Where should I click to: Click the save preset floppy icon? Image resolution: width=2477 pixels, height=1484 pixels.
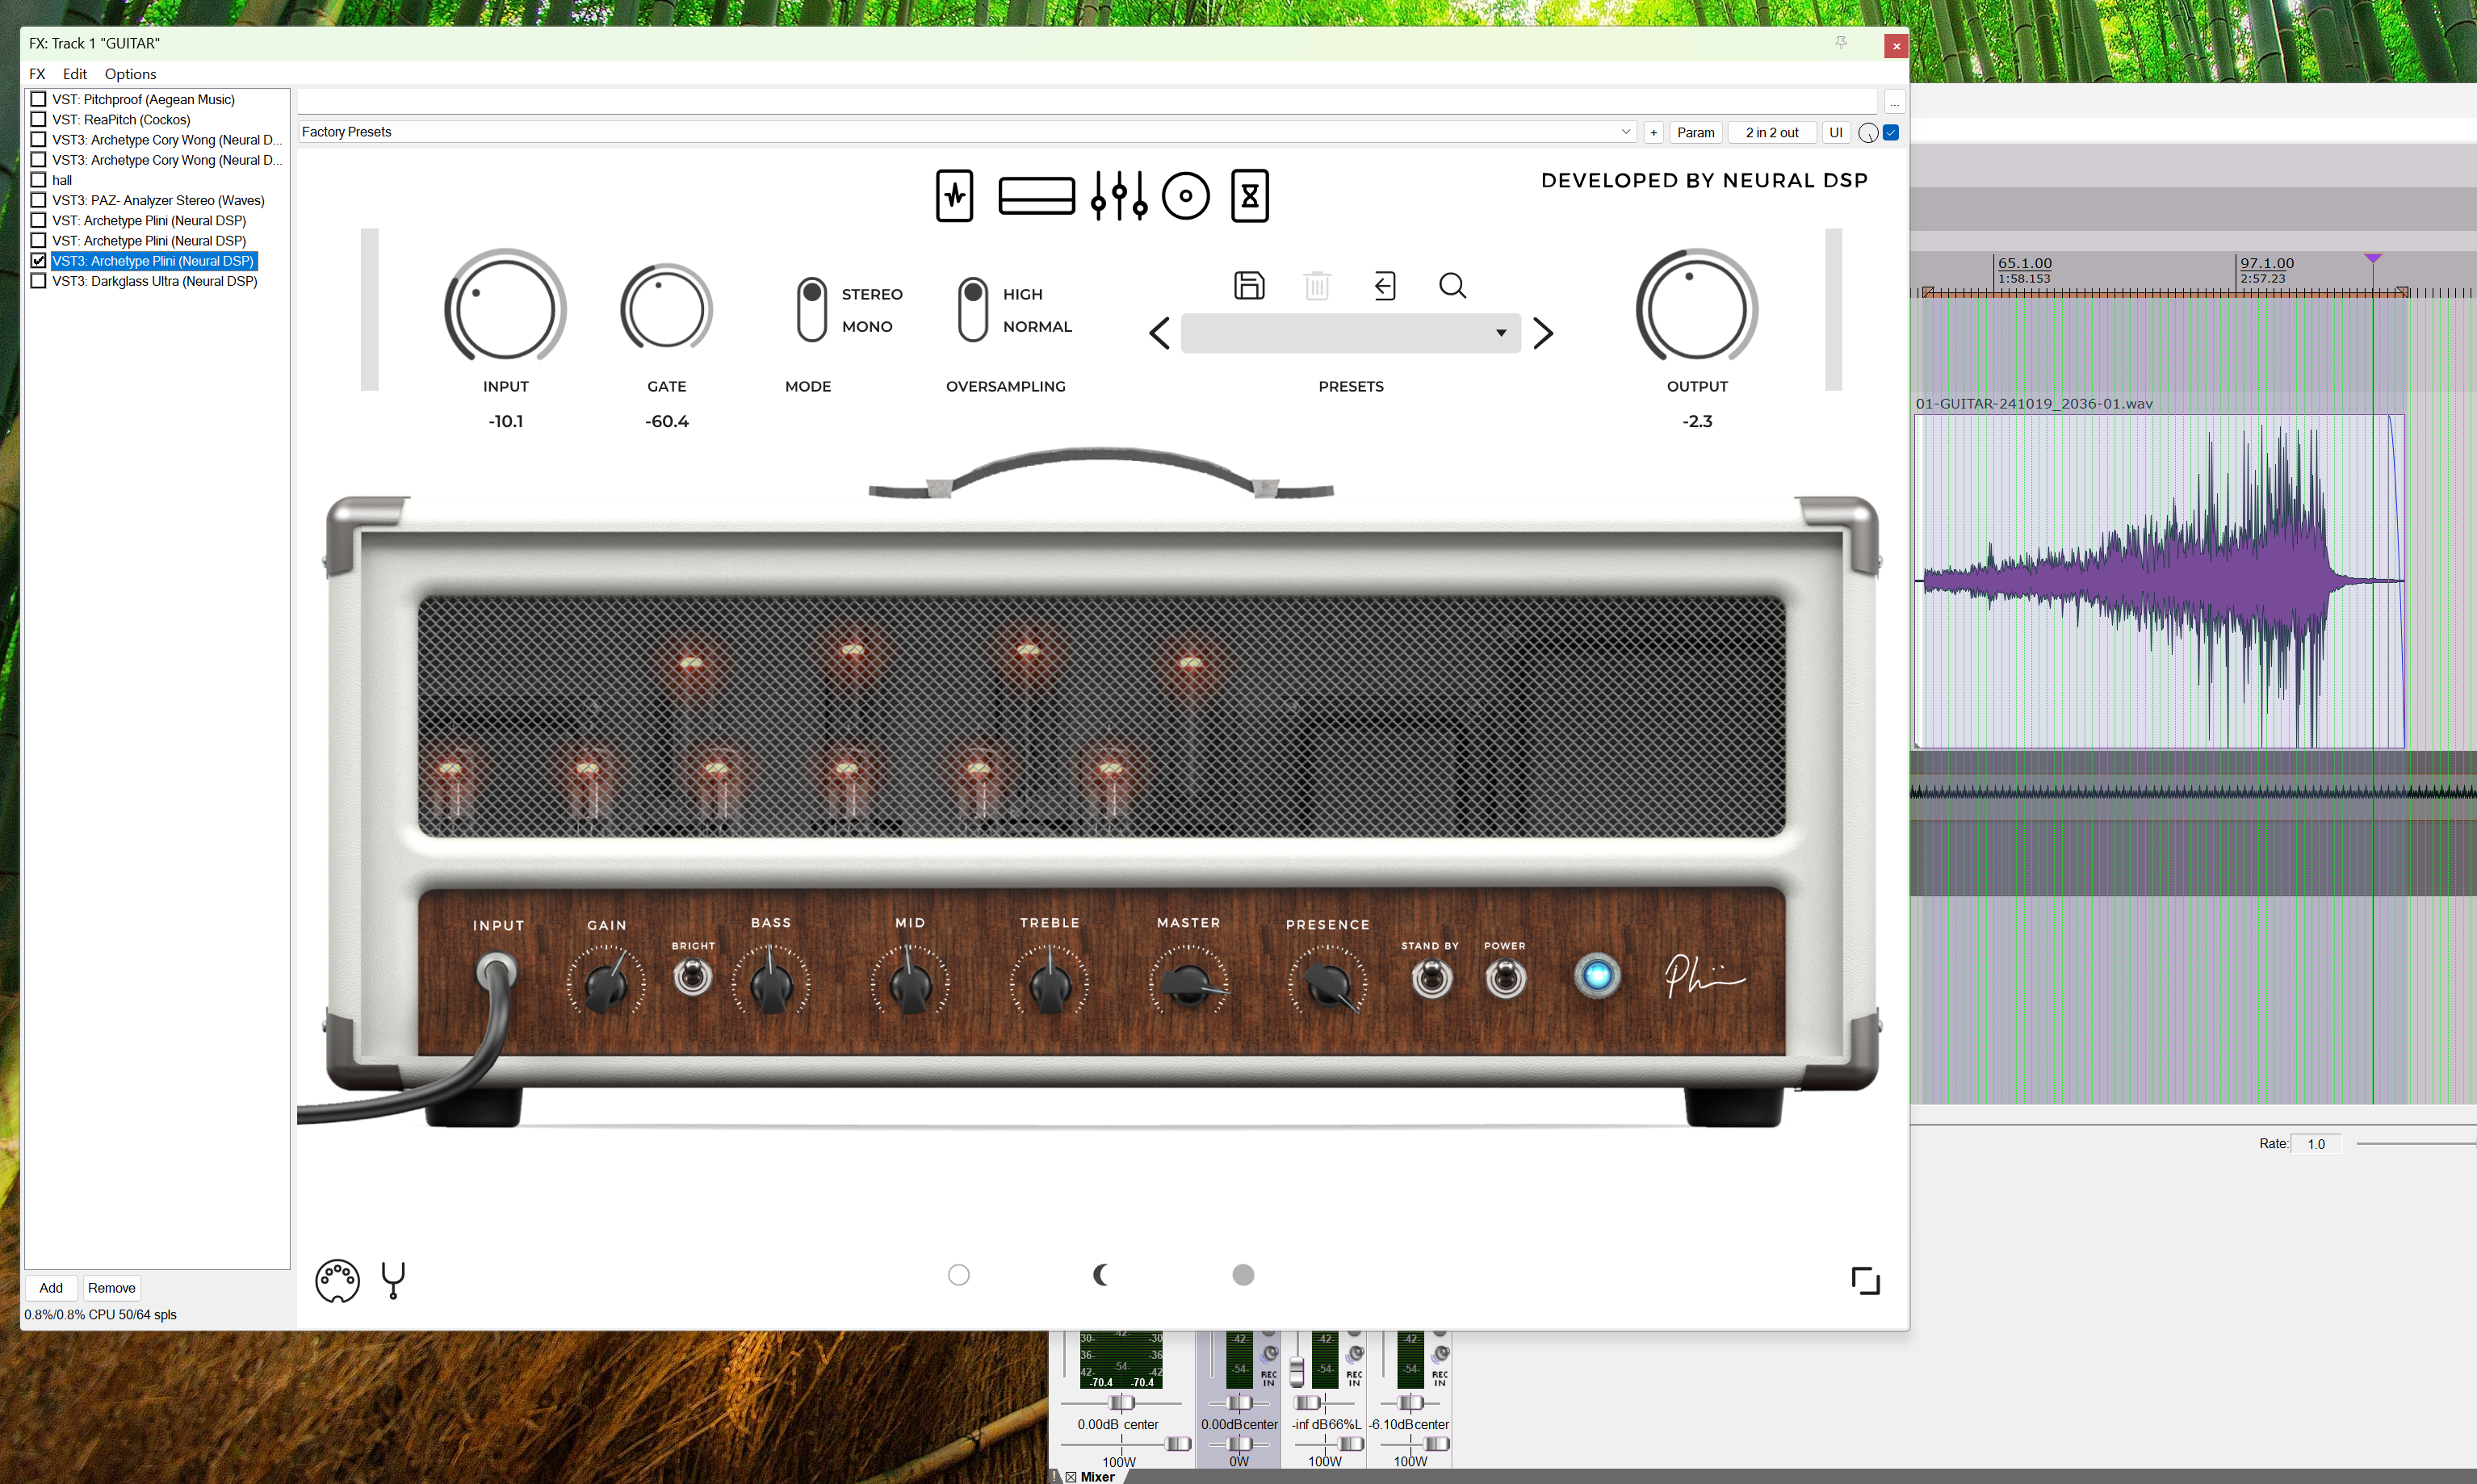pyautogui.click(x=1249, y=286)
